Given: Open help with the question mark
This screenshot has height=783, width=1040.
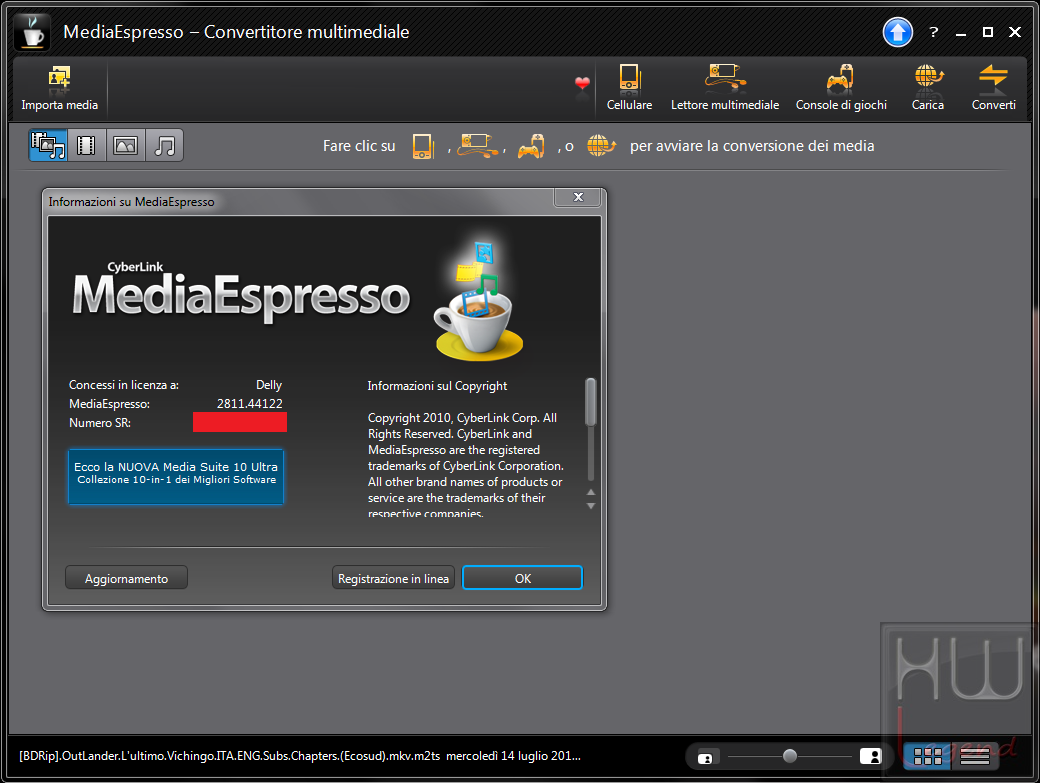Looking at the screenshot, I should coord(933,32).
